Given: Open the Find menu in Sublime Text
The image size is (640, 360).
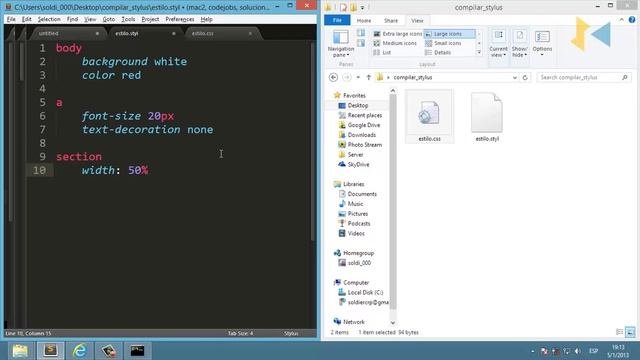Looking at the screenshot, I should [72, 19].
